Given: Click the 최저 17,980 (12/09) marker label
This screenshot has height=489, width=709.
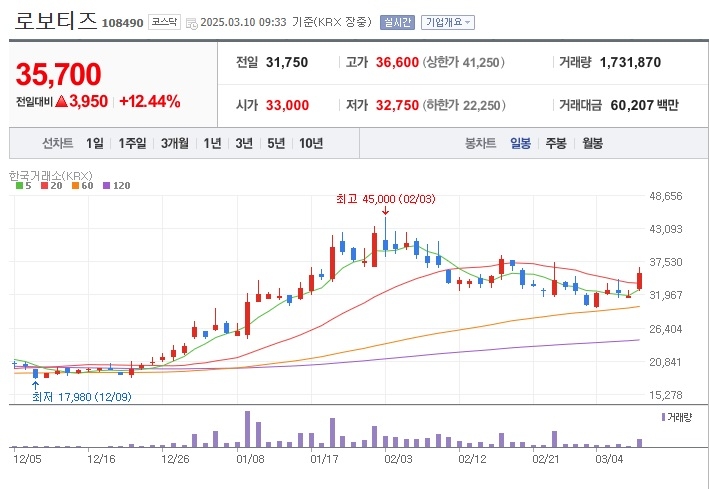Looking at the screenshot, I should pyautogui.click(x=82, y=397).
